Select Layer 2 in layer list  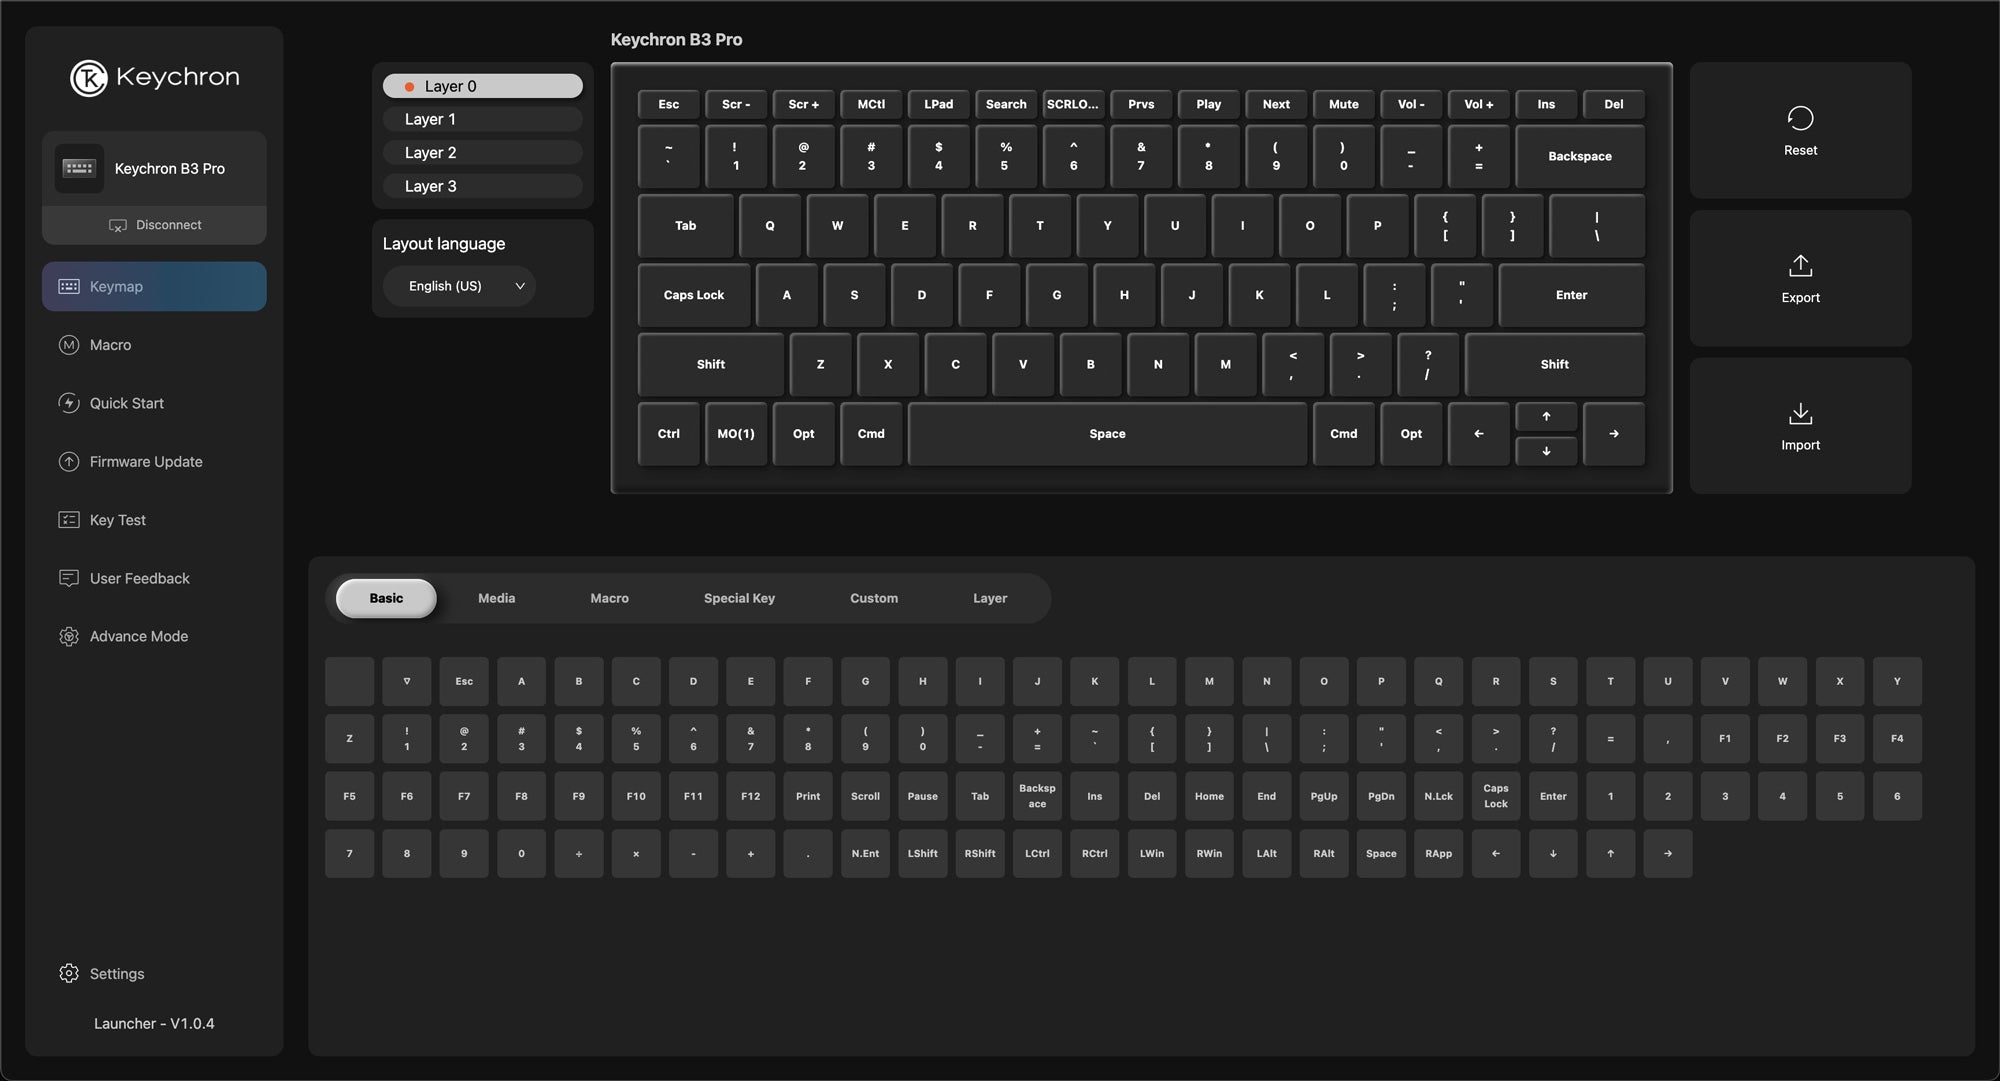482,153
